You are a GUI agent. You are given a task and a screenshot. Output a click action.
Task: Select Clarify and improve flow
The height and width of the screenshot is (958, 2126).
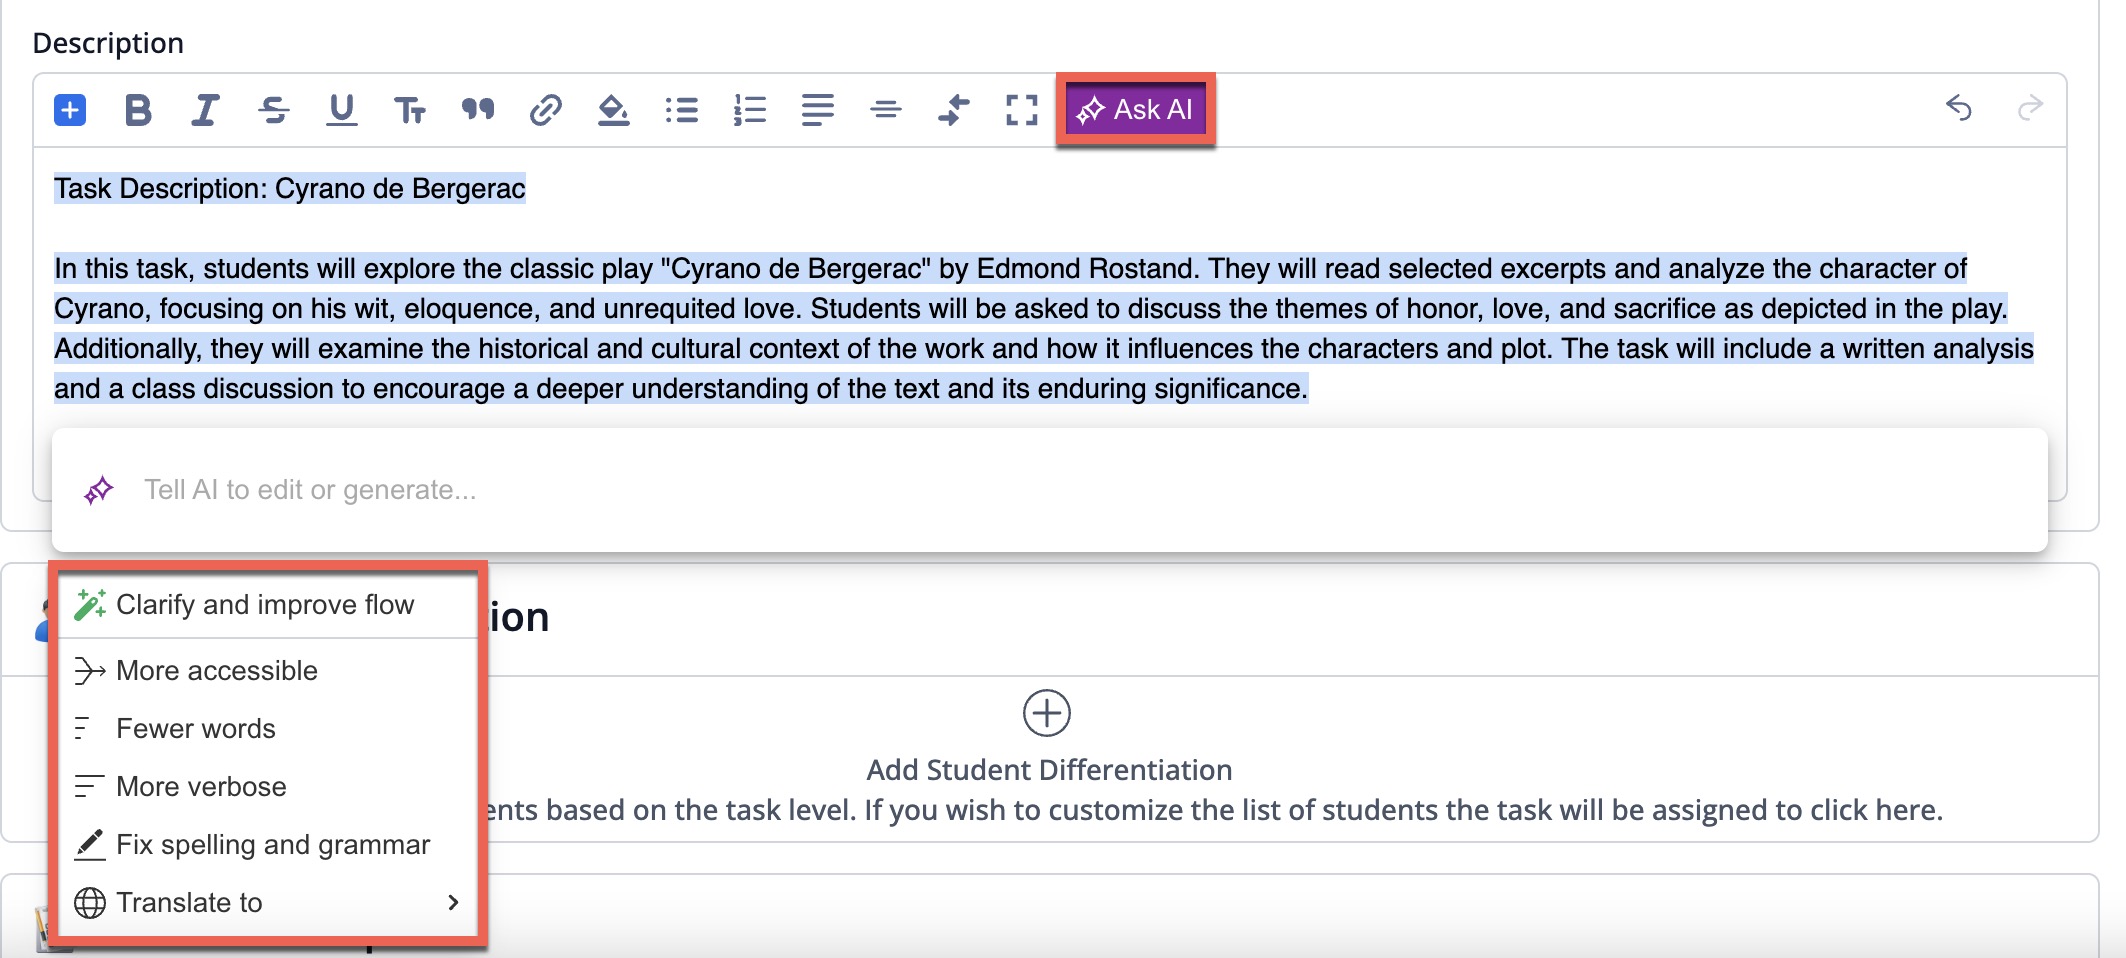[x=265, y=605]
